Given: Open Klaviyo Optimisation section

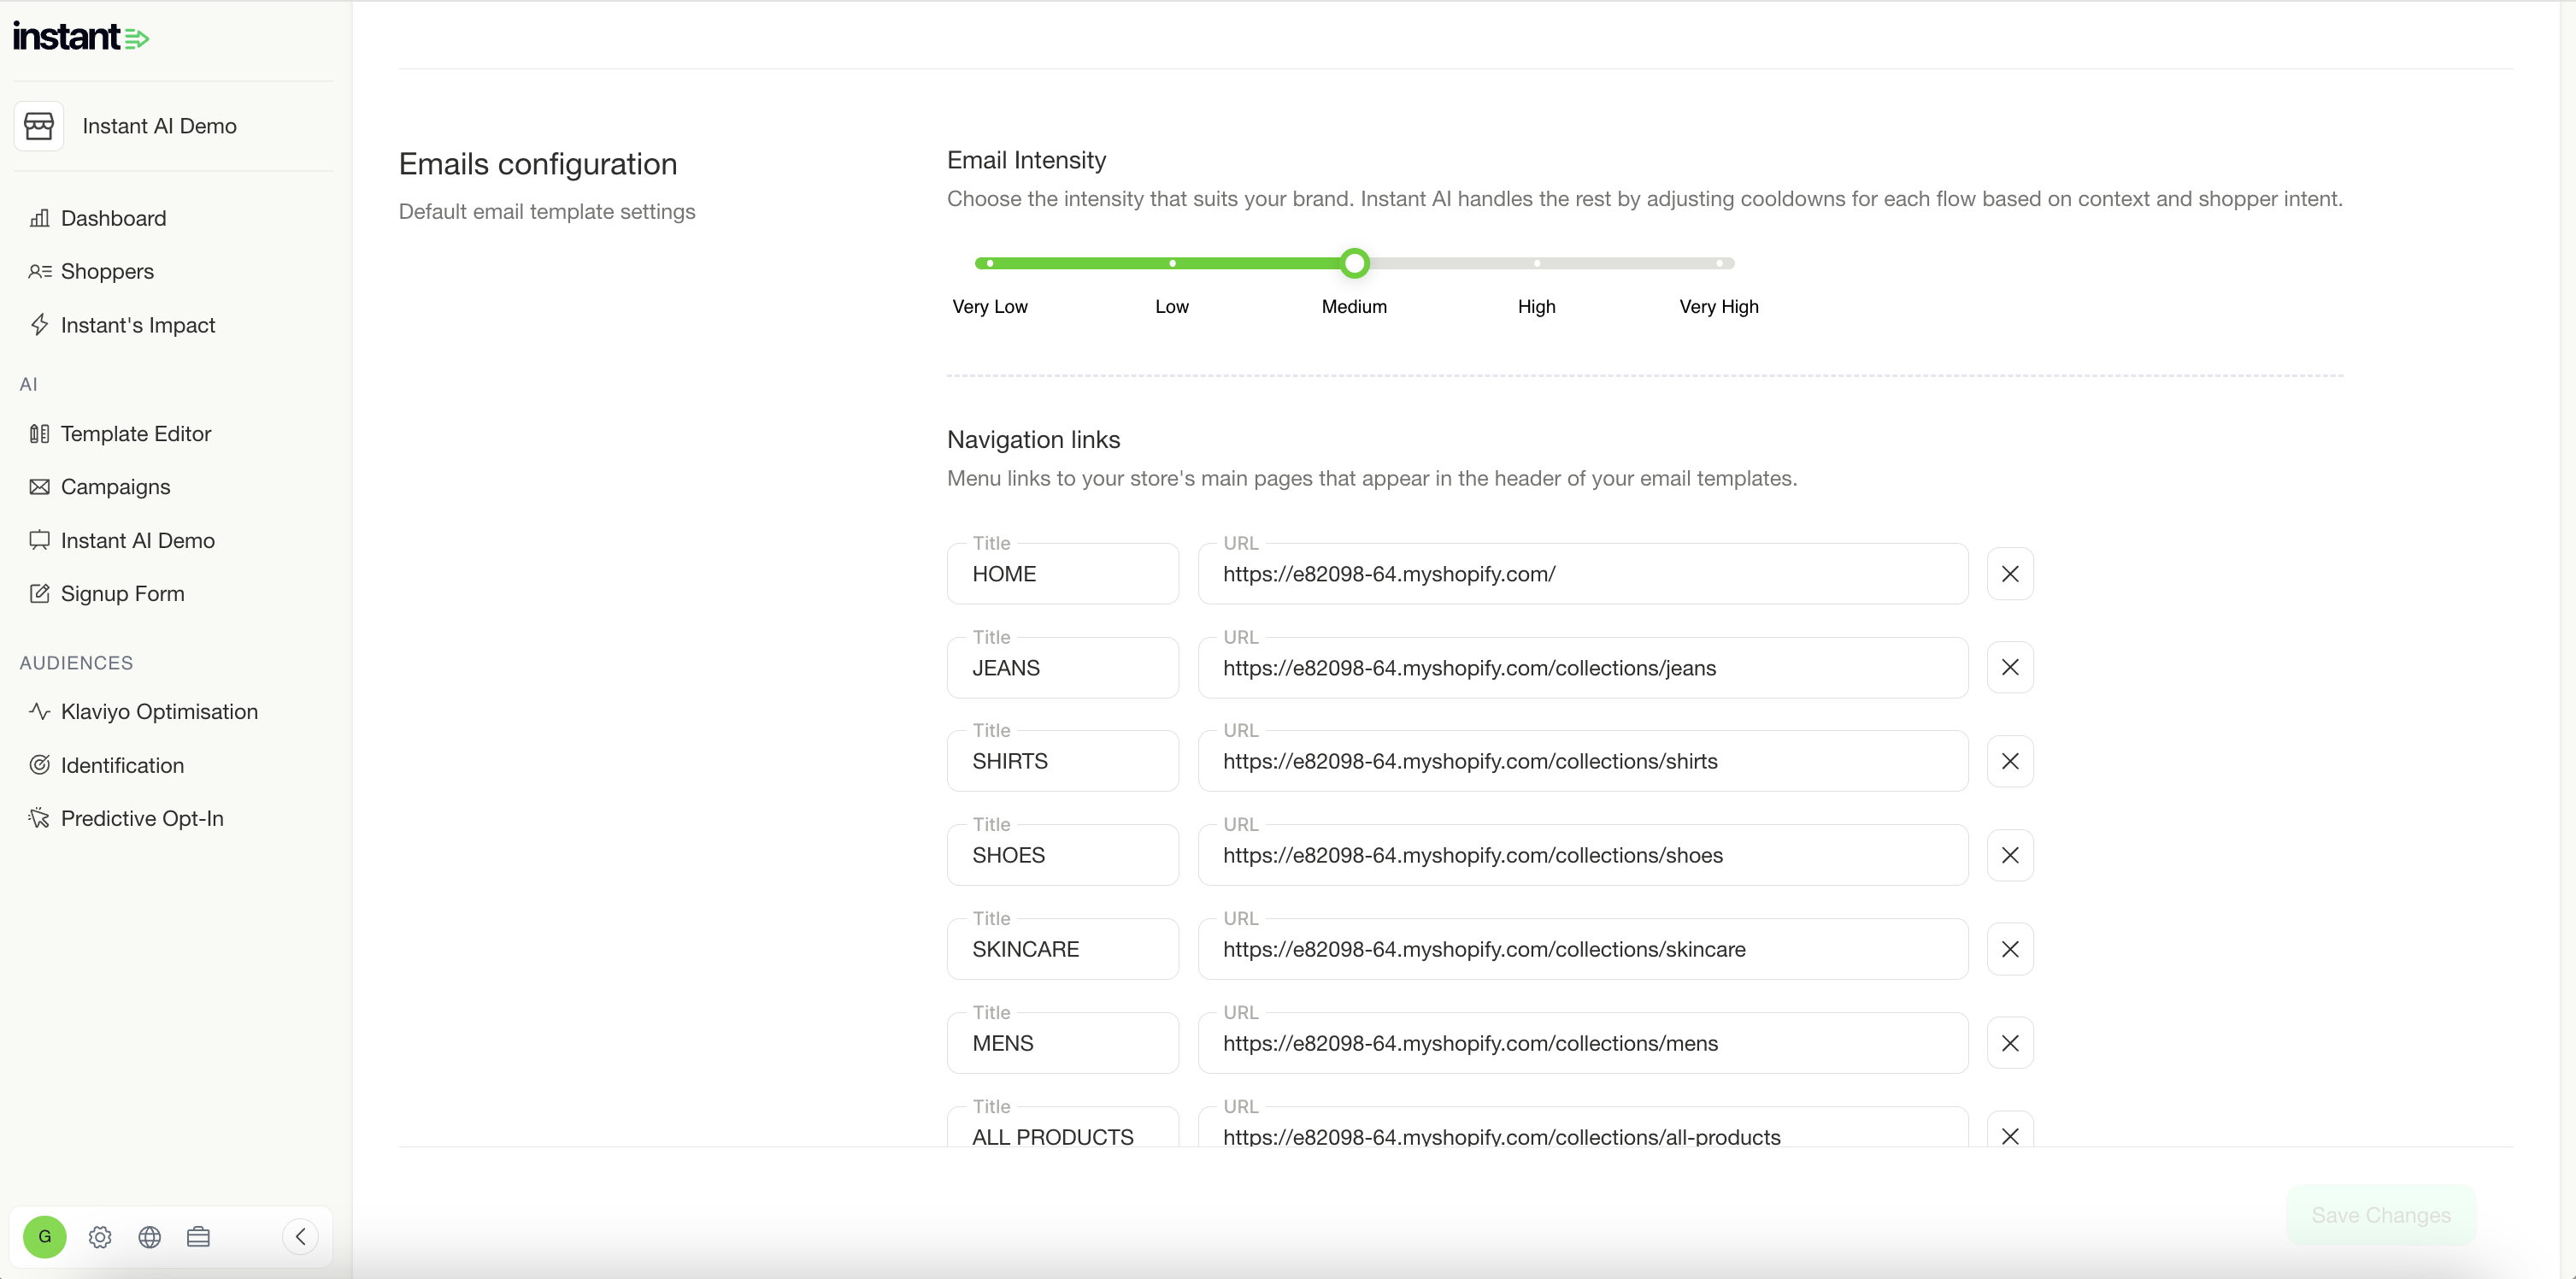Looking at the screenshot, I should (159, 712).
